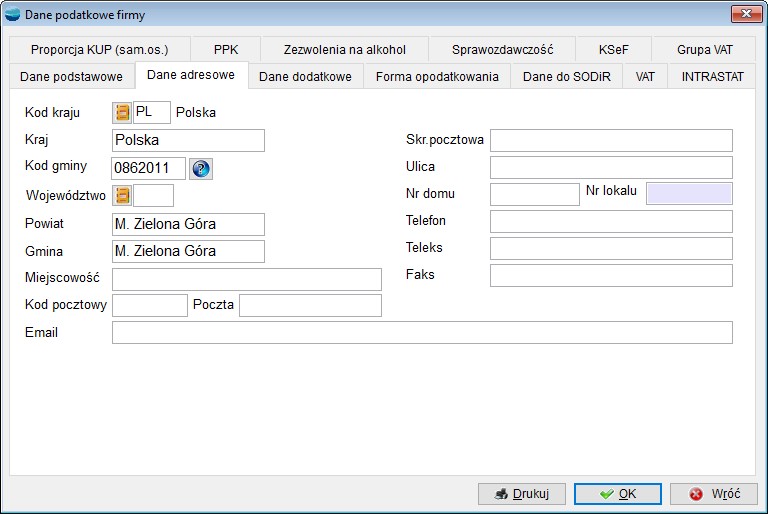Select the Forma opodatkowania tab
Viewport: 768px width, 514px height.
click(437, 77)
